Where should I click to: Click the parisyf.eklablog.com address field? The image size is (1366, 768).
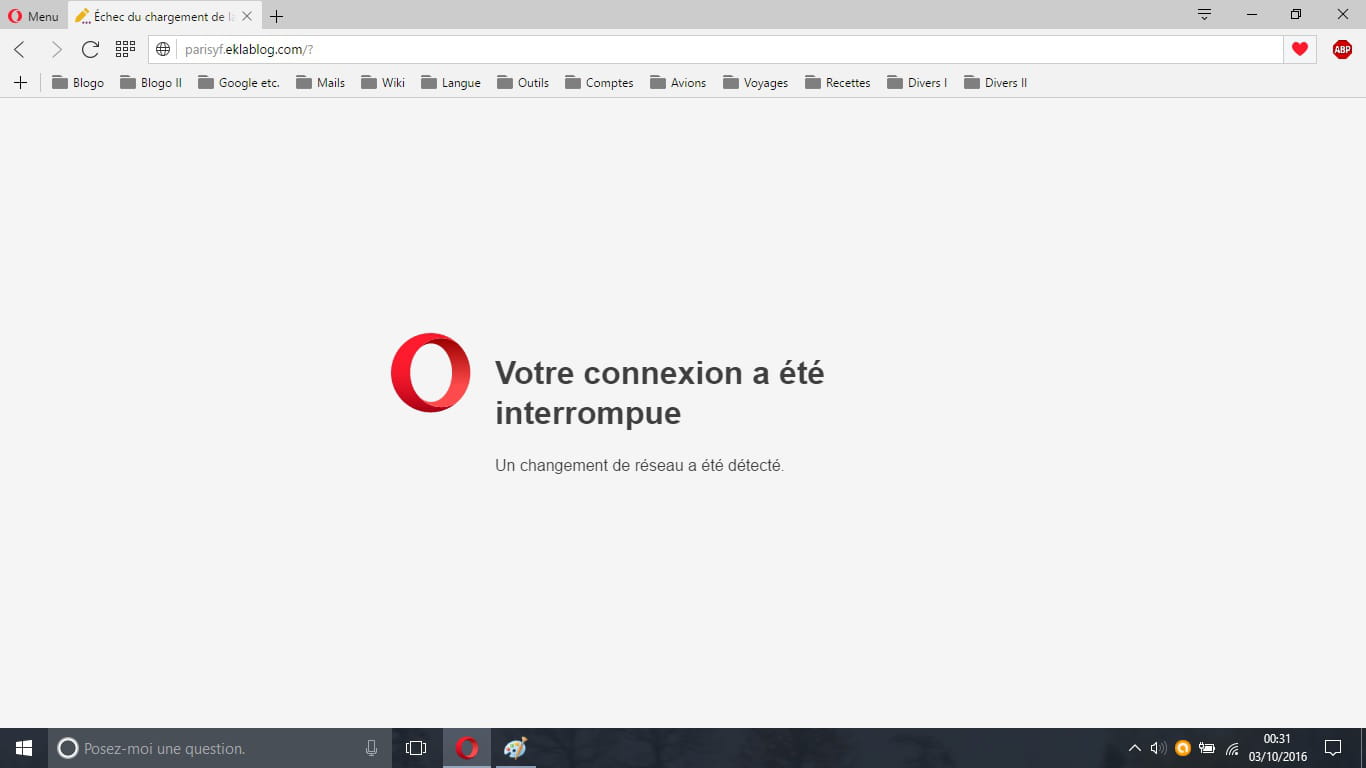click(x=715, y=49)
